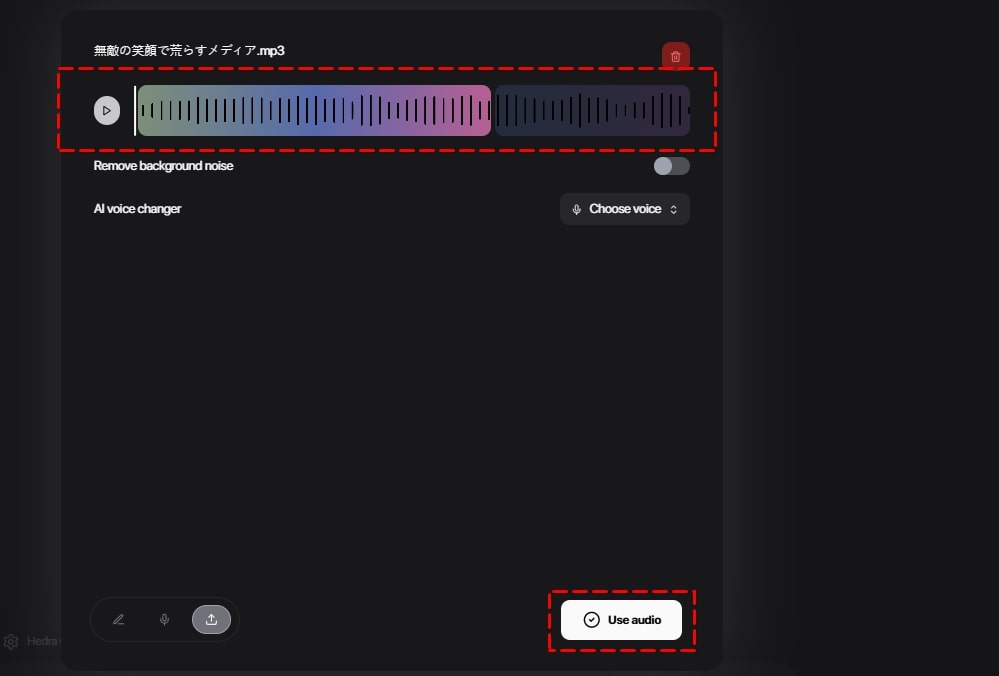999x676 pixels.
Task: Open the Choose voice dropdown
Action: tap(624, 209)
